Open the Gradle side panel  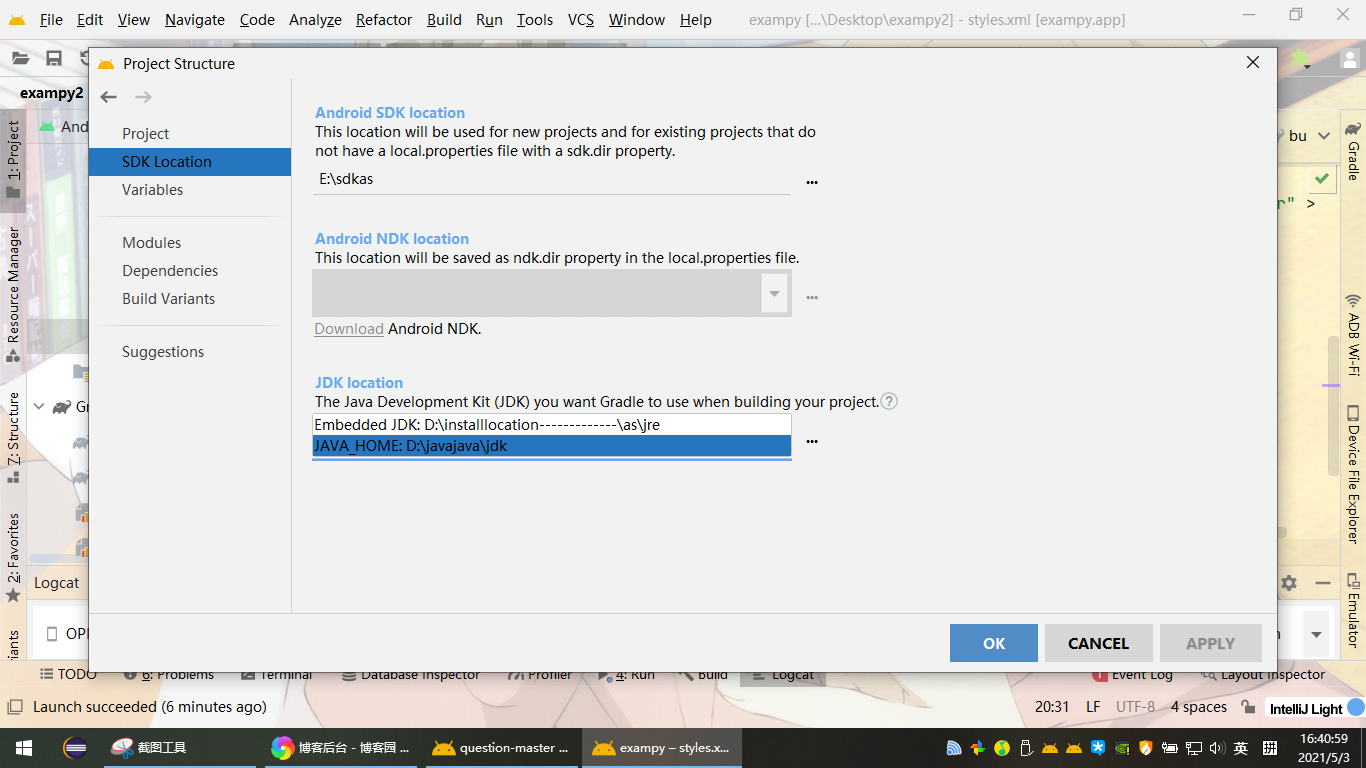[1353, 151]
